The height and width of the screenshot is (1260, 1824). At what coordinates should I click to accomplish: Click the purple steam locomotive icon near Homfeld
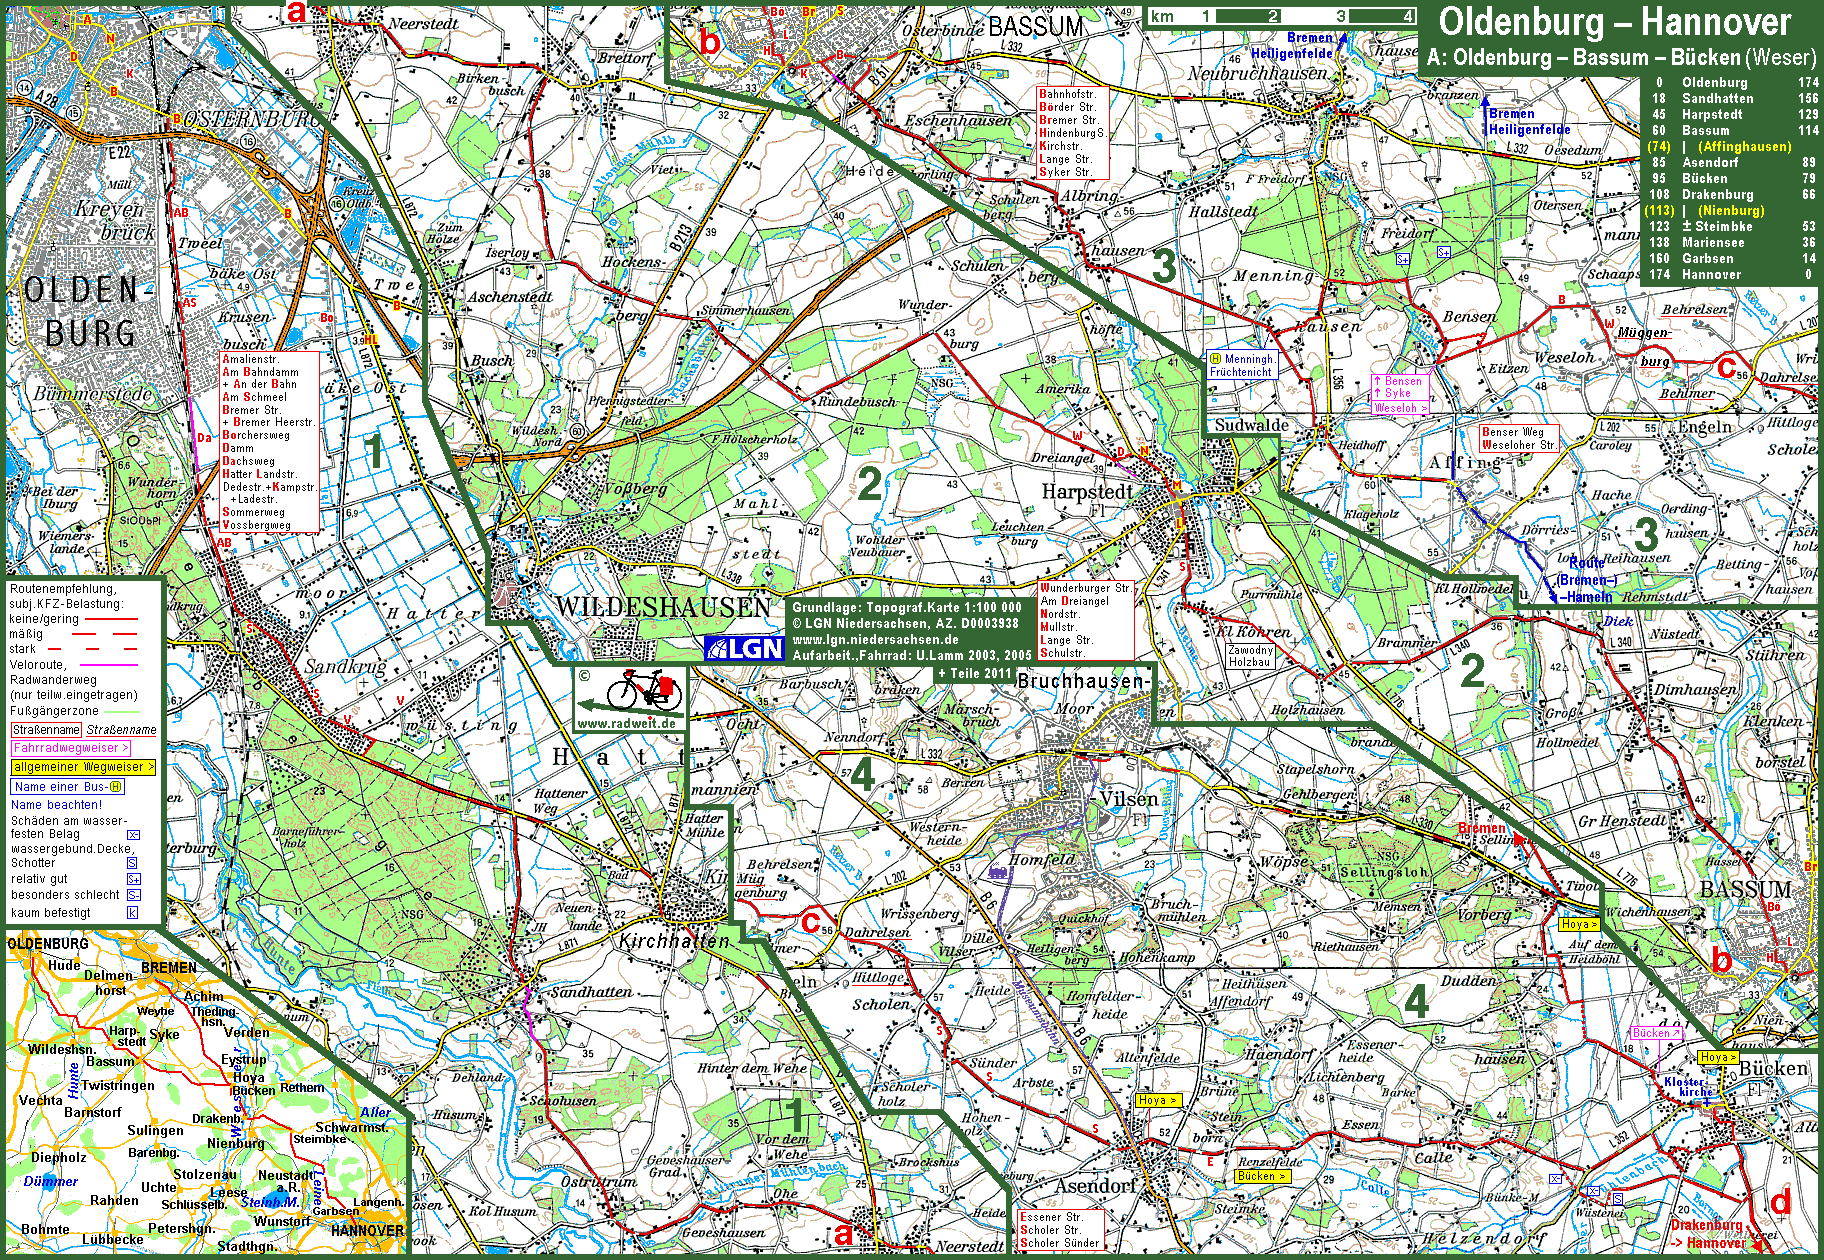997,871
